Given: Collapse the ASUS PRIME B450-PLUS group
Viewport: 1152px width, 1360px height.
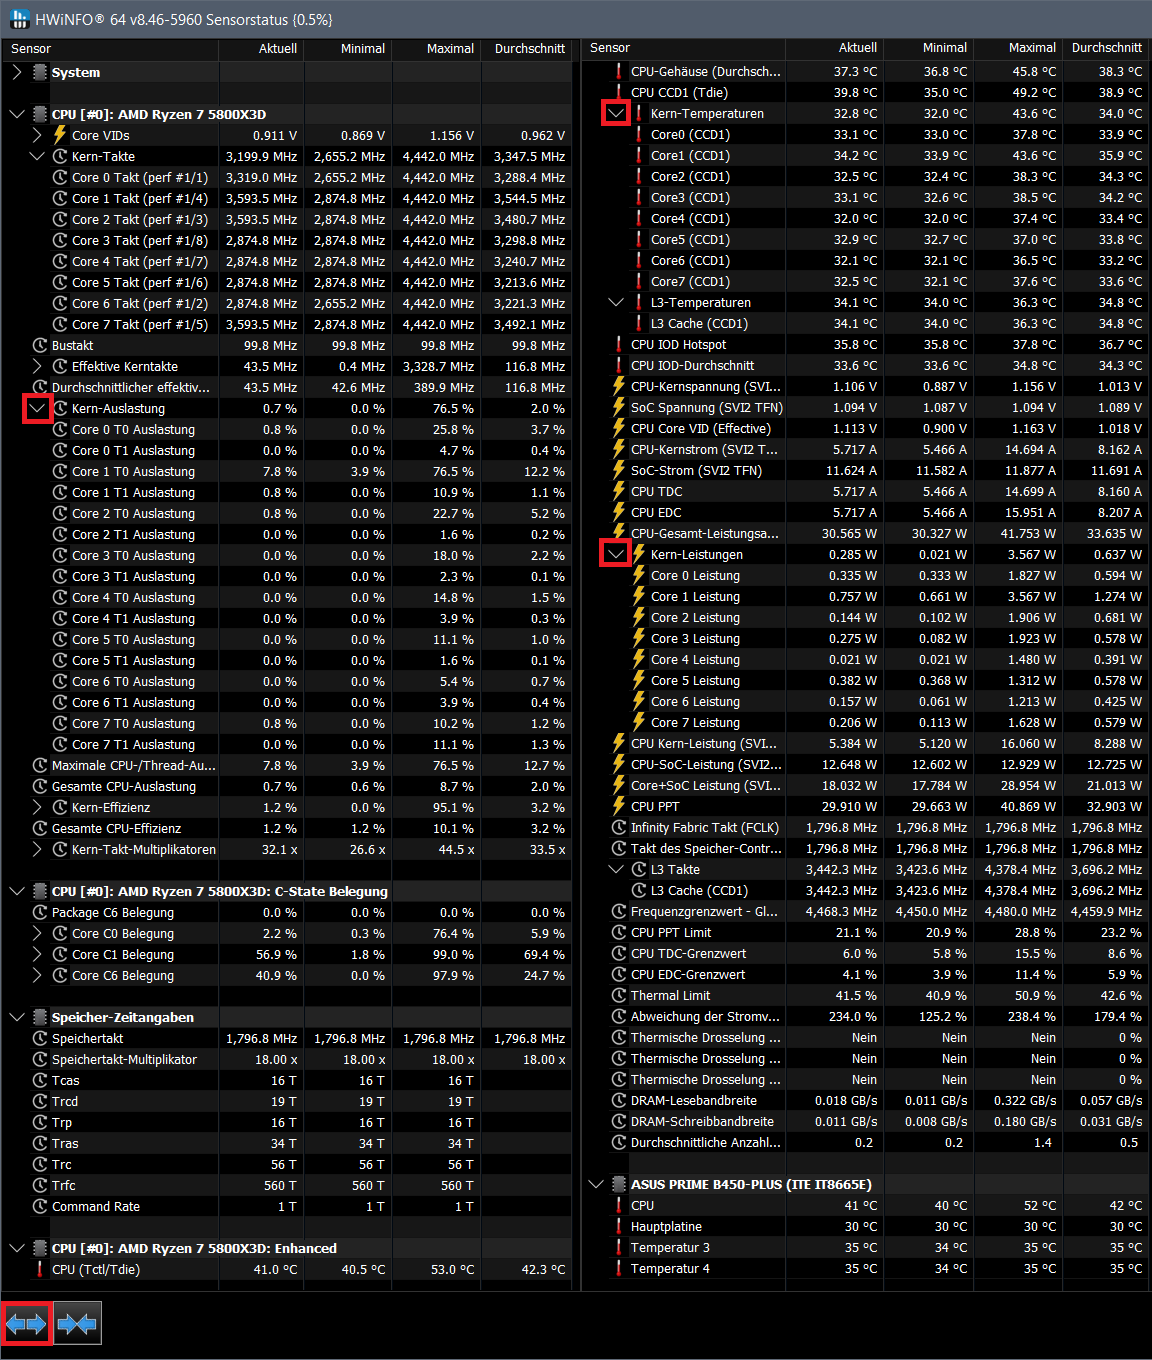Looking at the screenshot, I should pyautogui.click(x=596, y=1184).
